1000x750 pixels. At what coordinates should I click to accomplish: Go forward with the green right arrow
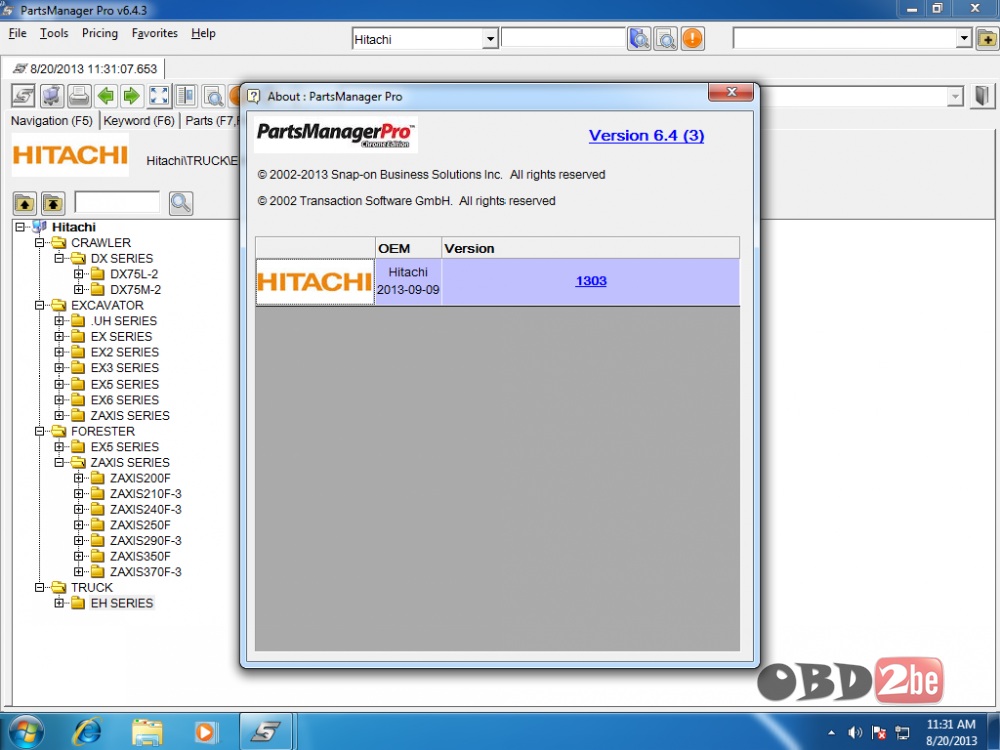131,96
